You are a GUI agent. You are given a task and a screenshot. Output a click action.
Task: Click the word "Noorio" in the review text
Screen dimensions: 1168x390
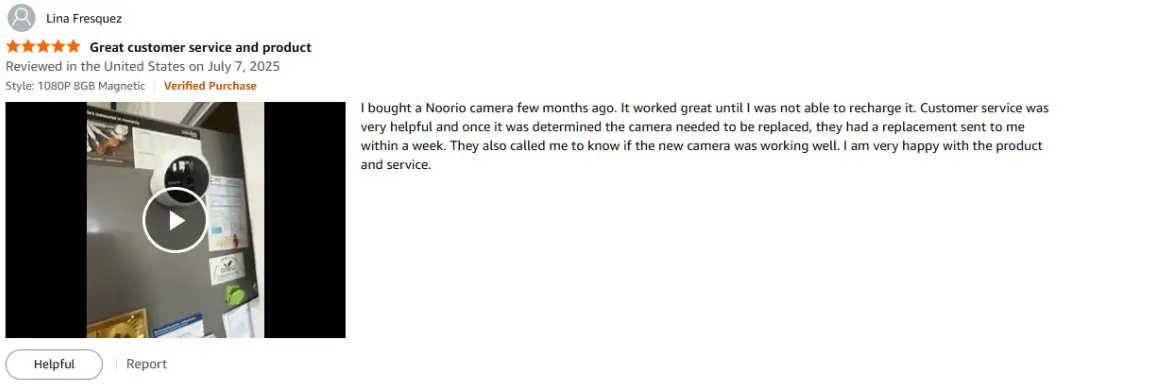pos(445,108)
